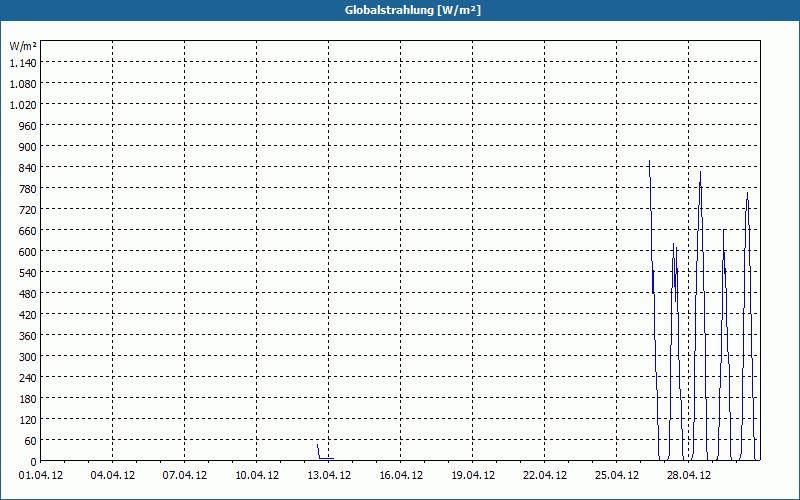The width and height of the screenshot is (800, 500).
Task: Select the 28.04.12 date label
Action: [x=688, y=476]
